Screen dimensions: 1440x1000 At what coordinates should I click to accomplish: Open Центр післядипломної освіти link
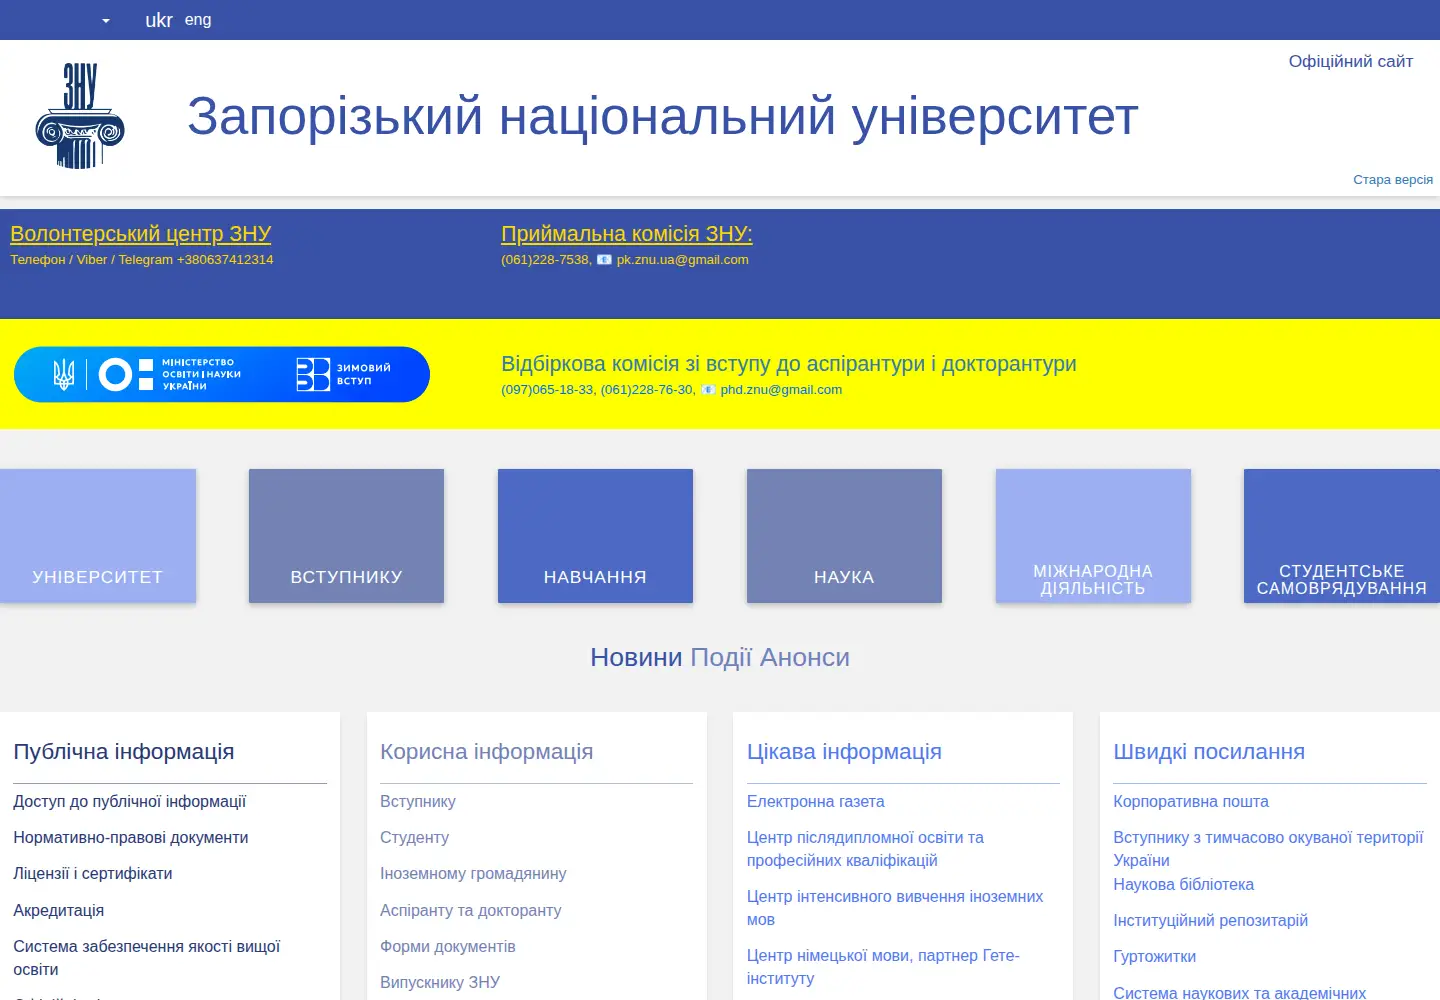point(866,849)
